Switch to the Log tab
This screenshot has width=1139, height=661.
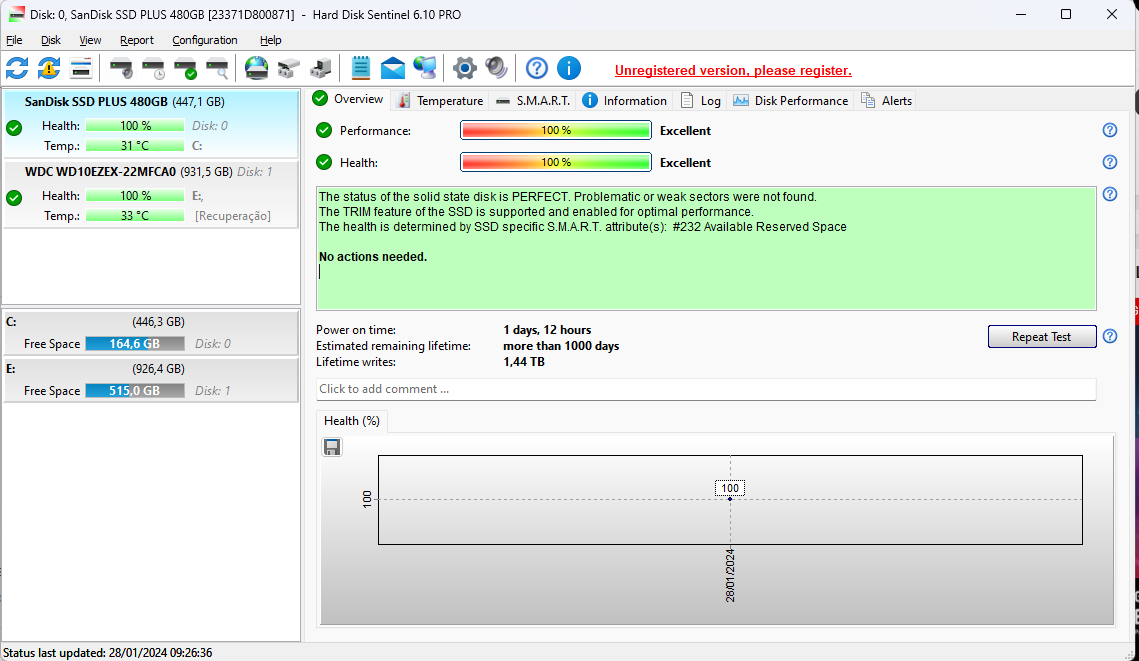701,100
